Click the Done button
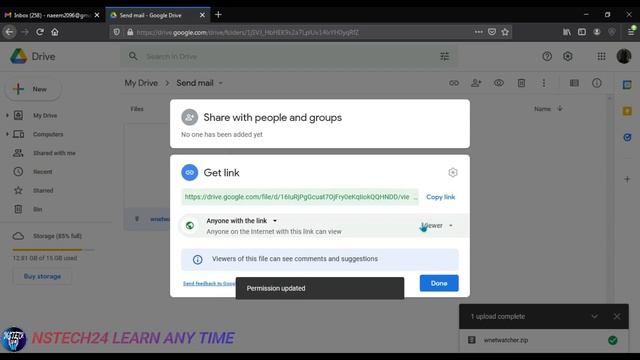This screenshot has width=640, height=360. click(x=439, y=283)
